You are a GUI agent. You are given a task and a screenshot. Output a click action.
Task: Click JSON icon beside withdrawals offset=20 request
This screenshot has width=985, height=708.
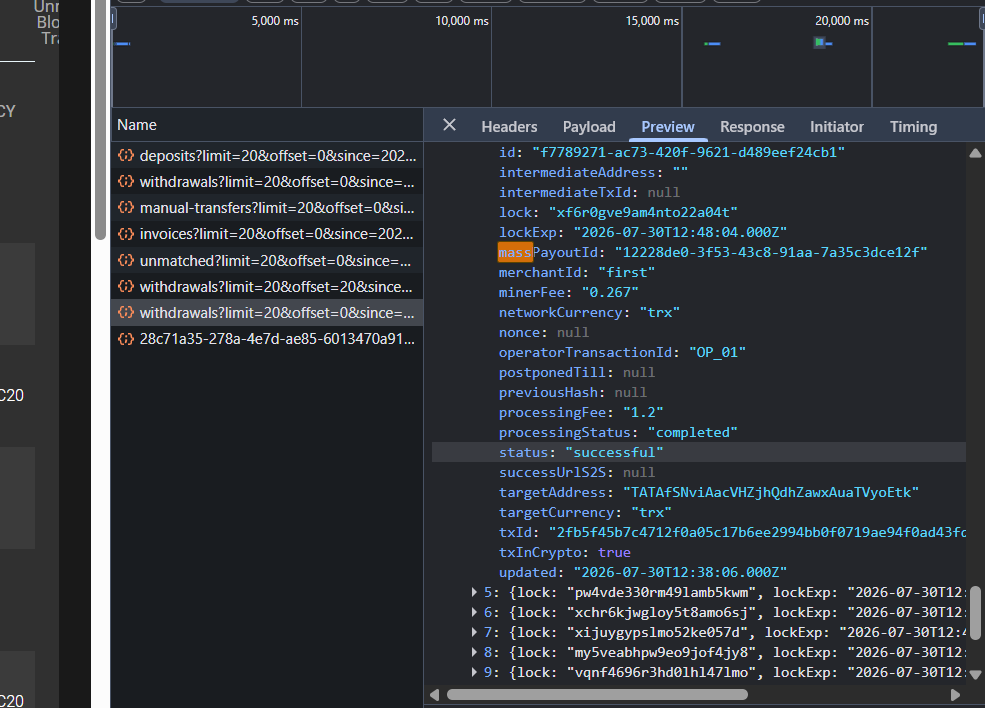[x=126, y=286]
